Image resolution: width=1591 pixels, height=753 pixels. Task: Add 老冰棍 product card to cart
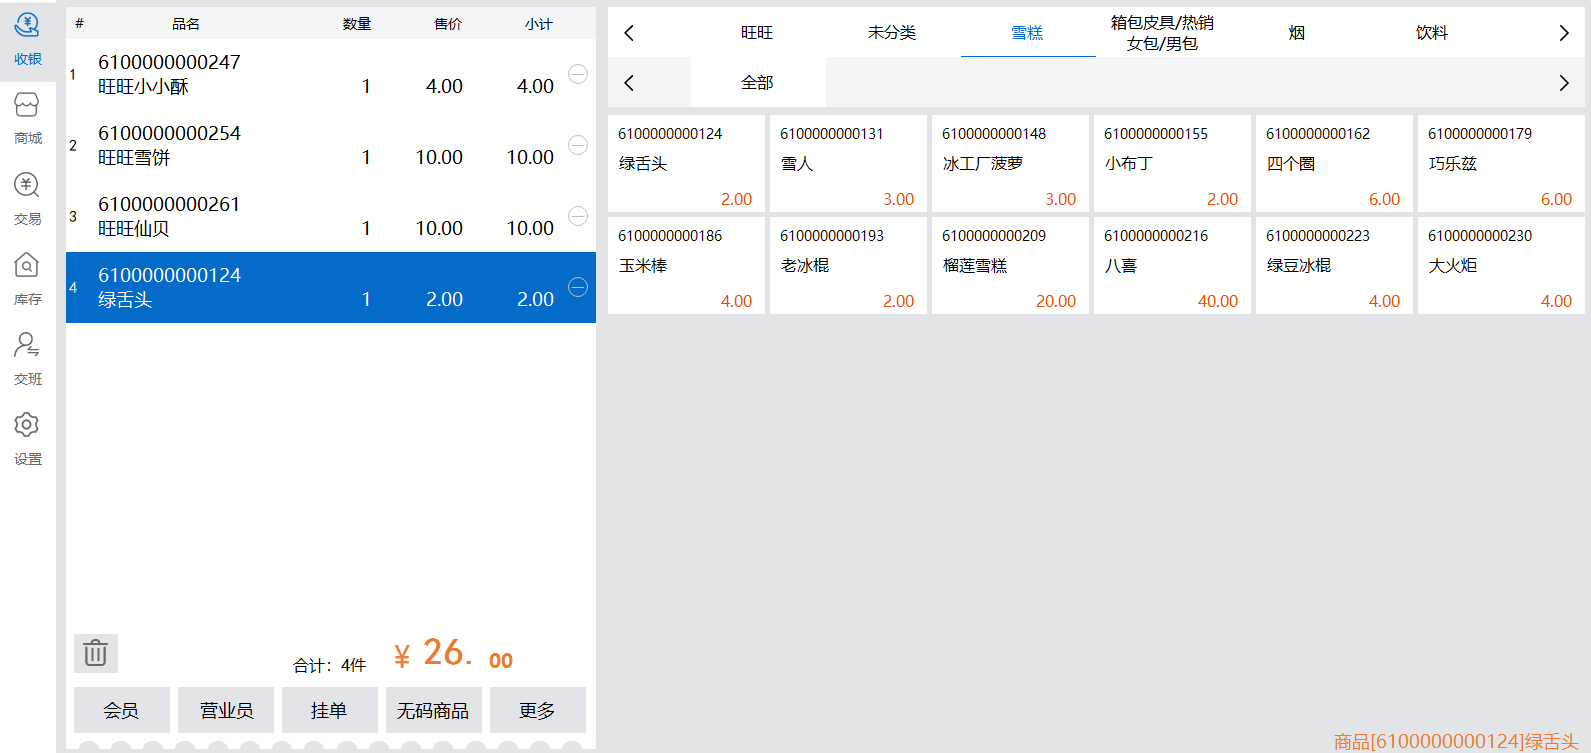point(848,266)
